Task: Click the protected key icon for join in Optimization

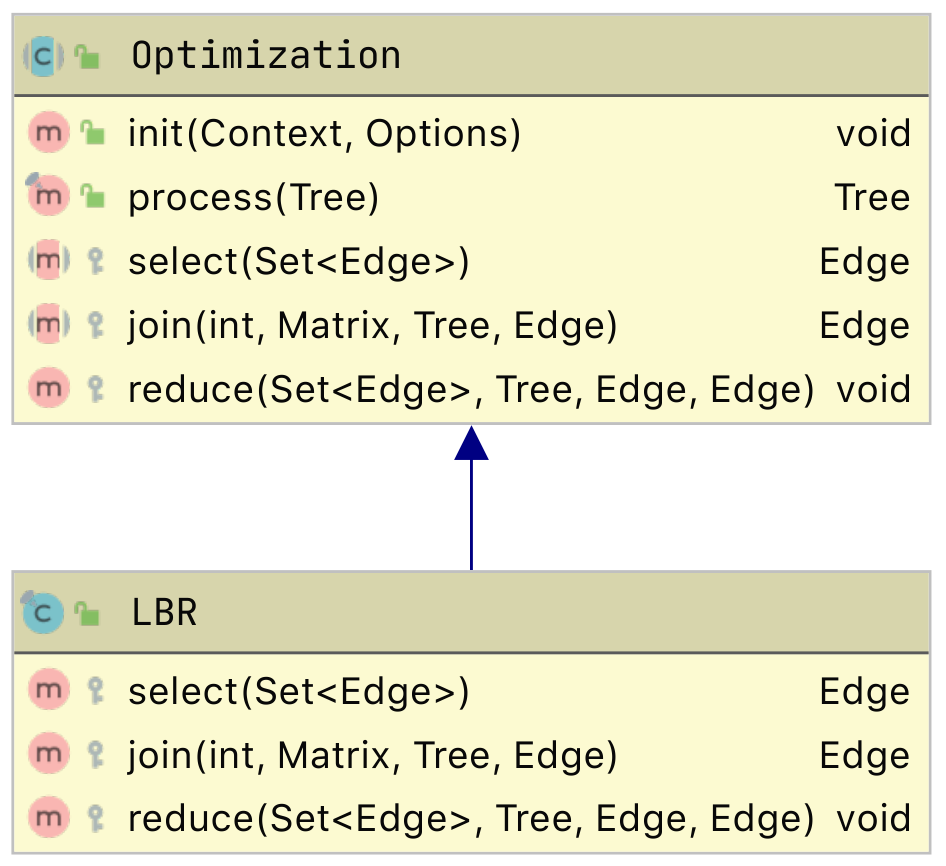Action: coord(96,325)
